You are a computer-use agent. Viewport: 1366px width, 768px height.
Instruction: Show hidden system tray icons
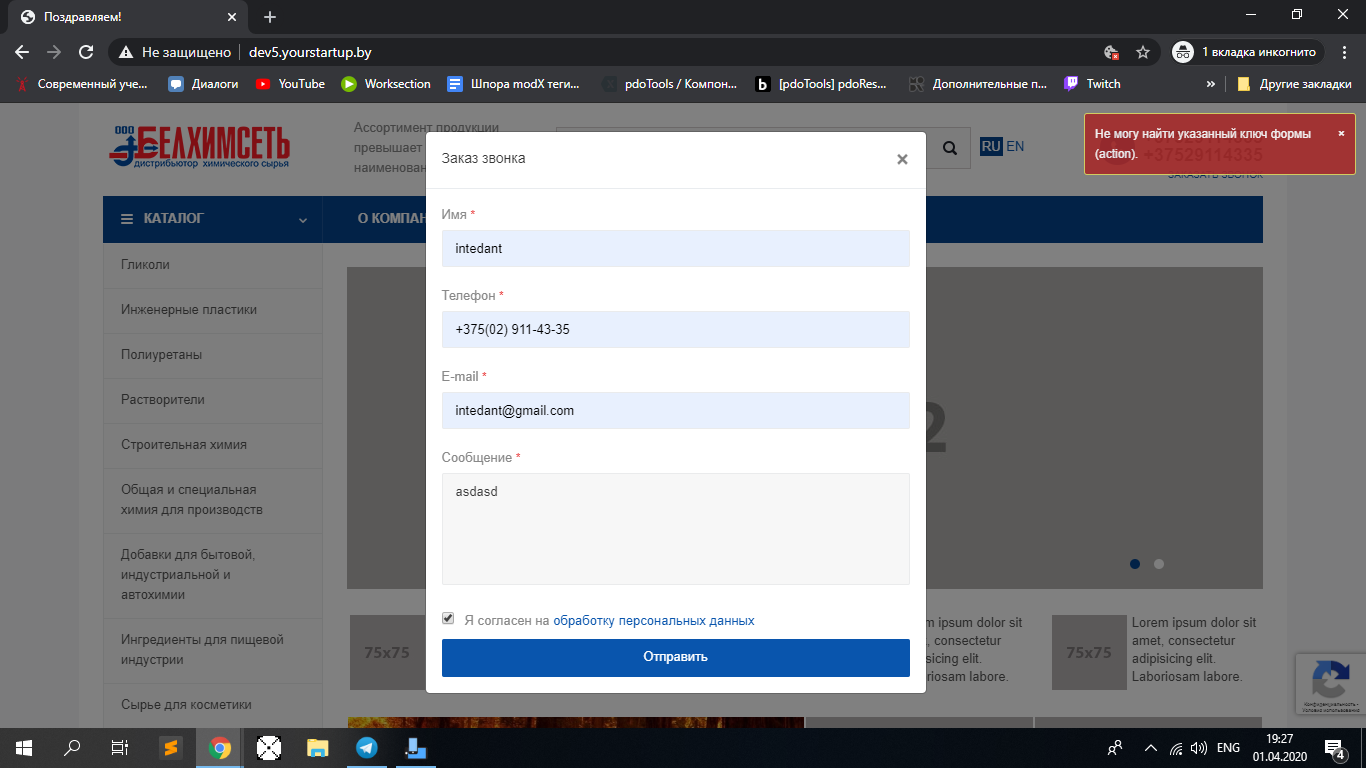pos(1150,747)
